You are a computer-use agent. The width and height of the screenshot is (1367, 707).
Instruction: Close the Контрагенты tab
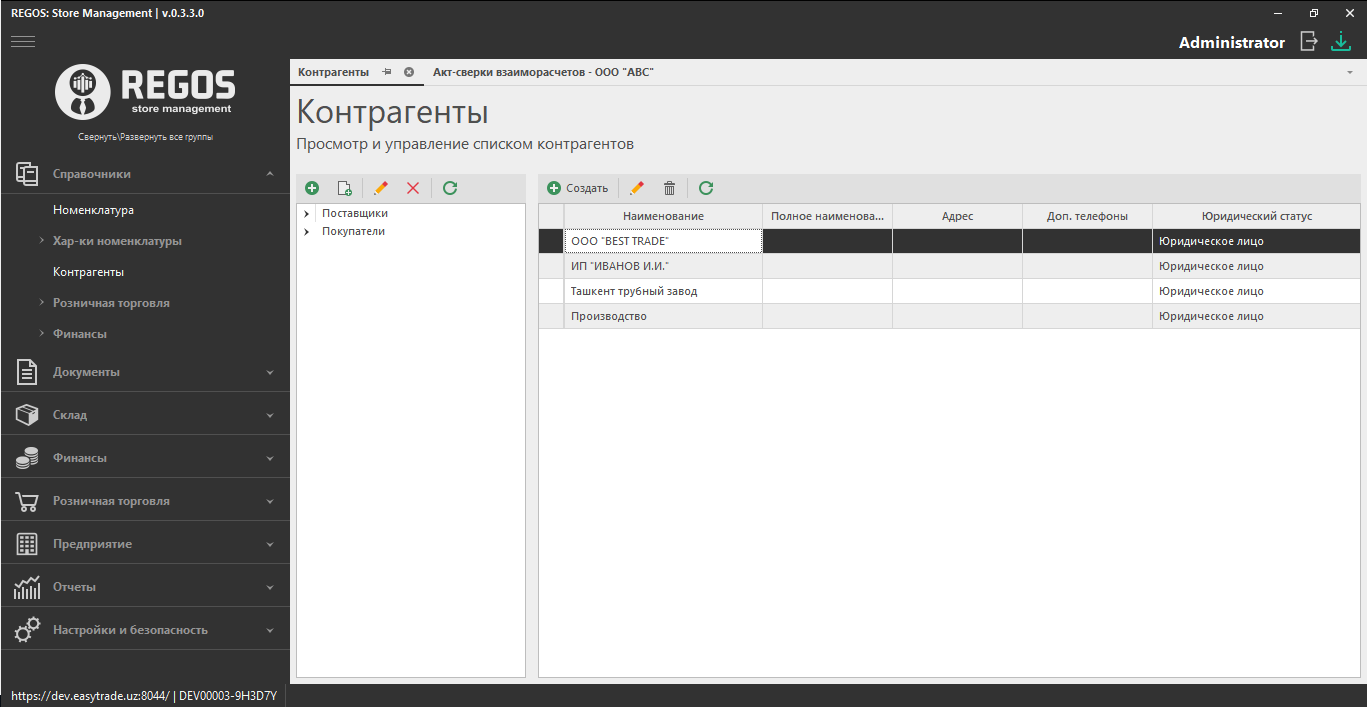coord(409,72)
